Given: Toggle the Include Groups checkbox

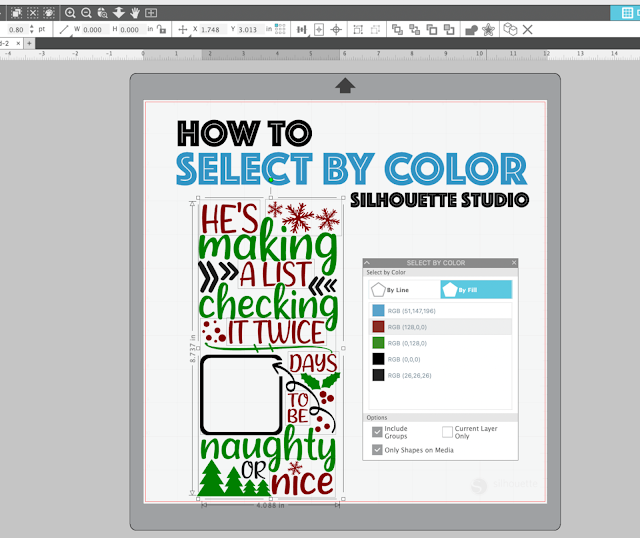Looking at the screenshot, I should pos(377,432).
